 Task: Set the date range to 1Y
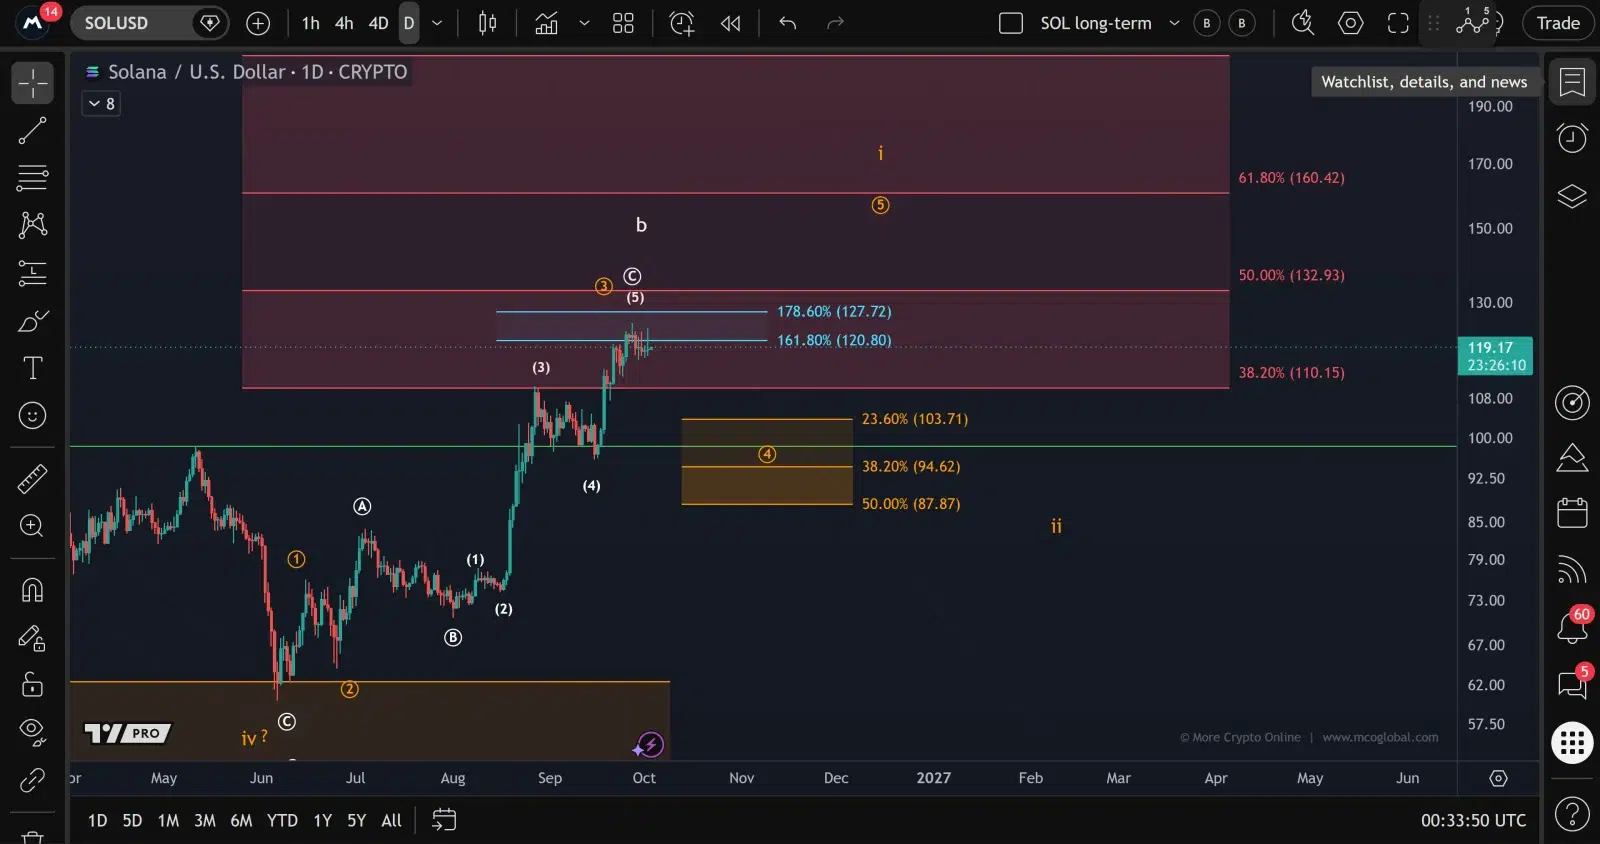coord(322,820)
